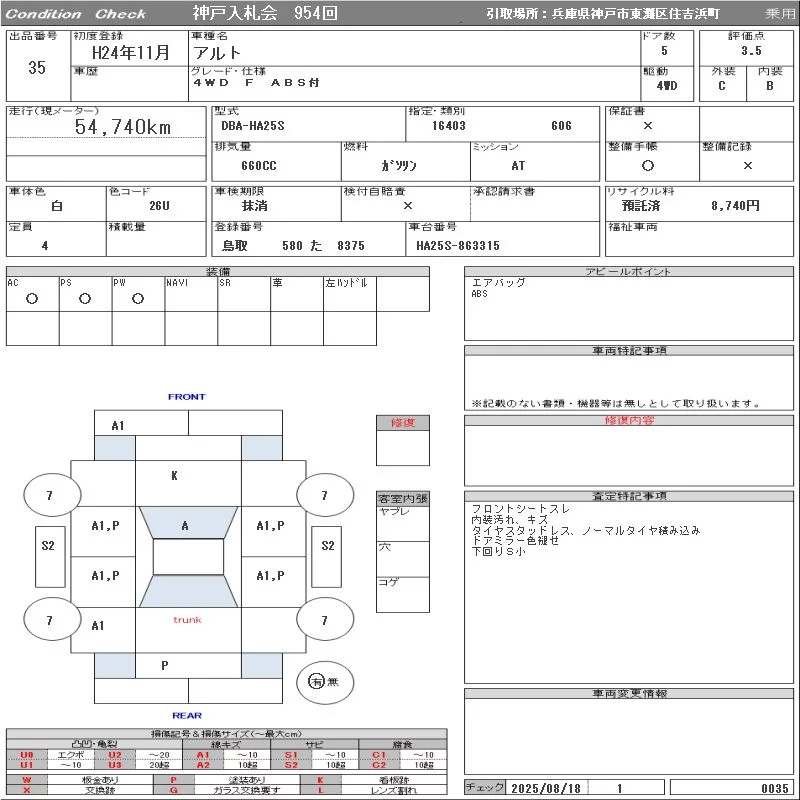Select the left side S2 rust box

(50, 557)
